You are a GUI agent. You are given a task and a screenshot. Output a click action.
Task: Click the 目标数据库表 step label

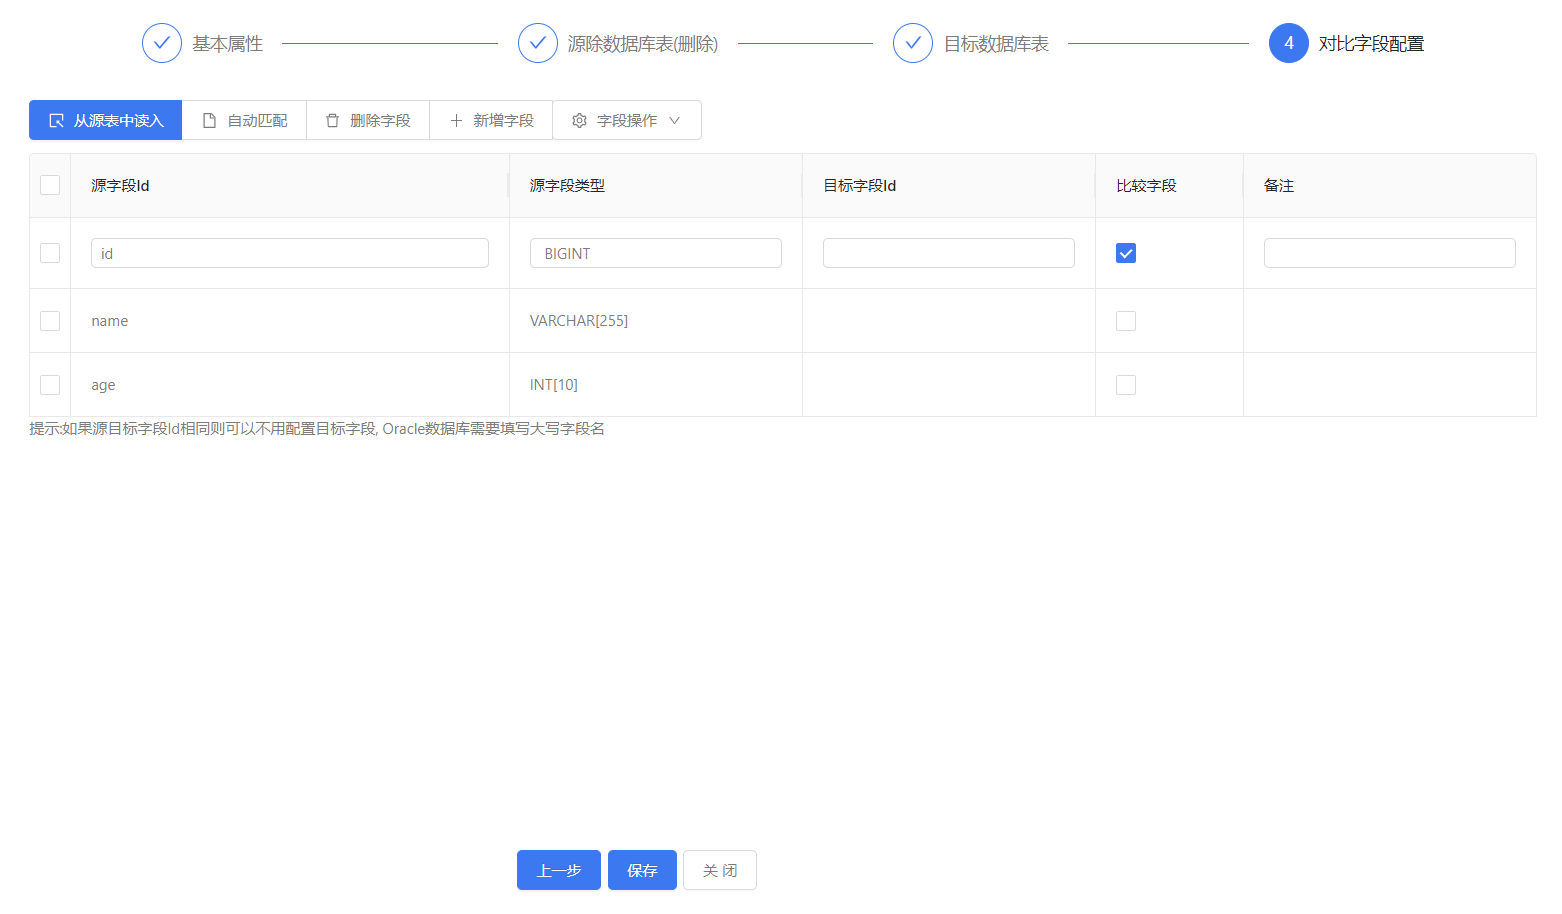coord(996,44)
